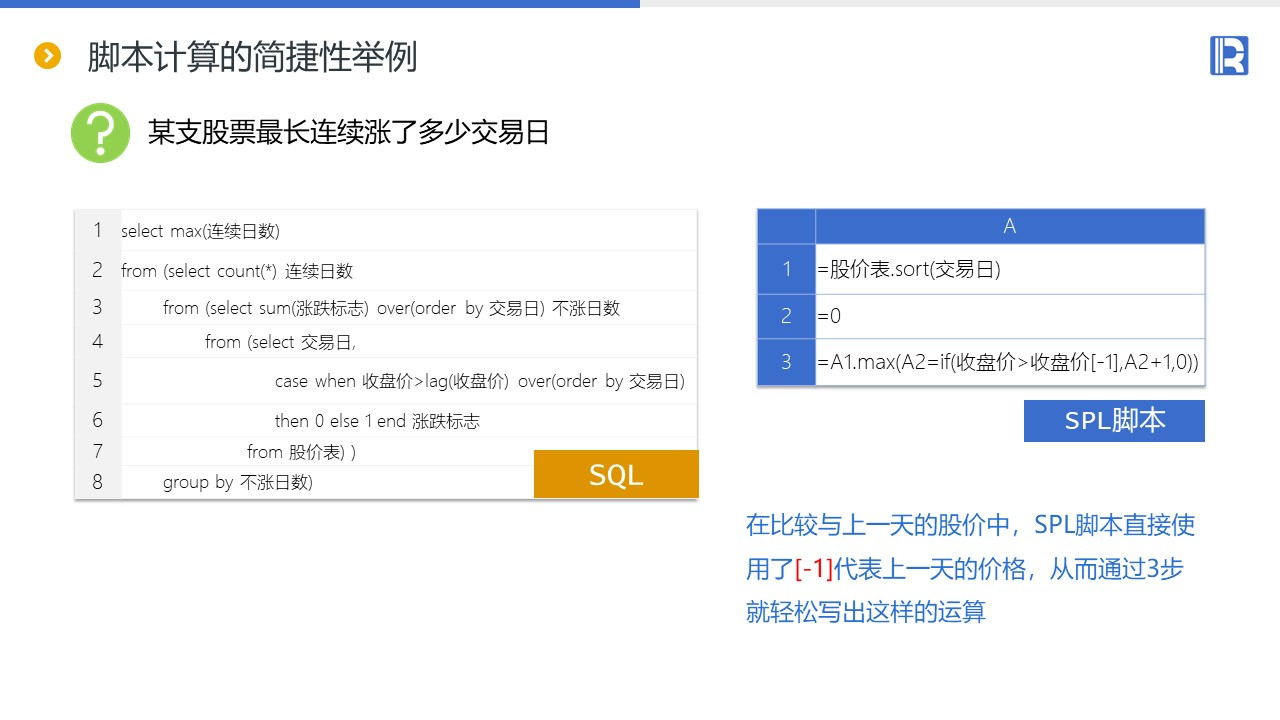Click row number 3 in SPL table
This screenshot has width=1280, height=720.
(x=787, y=362)
